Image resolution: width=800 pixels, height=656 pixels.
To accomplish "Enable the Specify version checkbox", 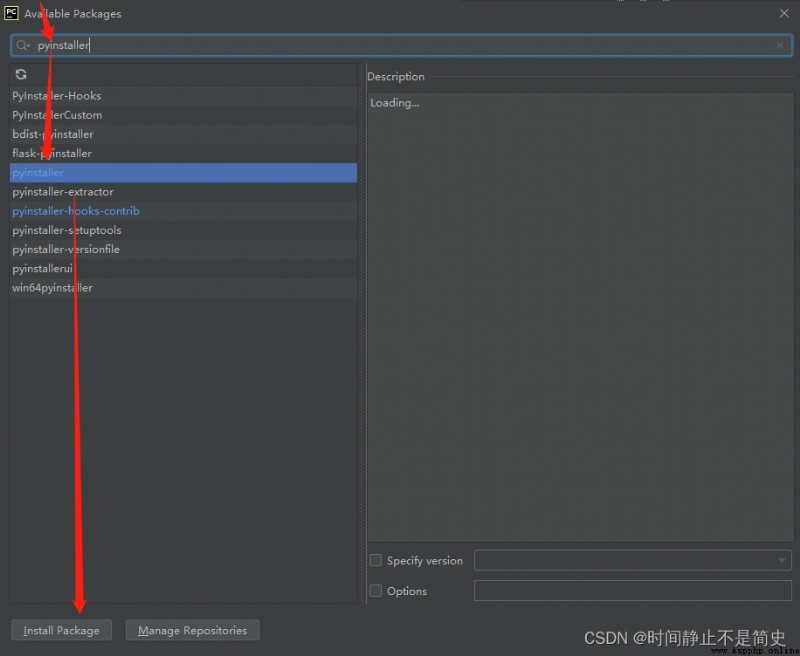I will pyautogui.click(x=376, y=560).
